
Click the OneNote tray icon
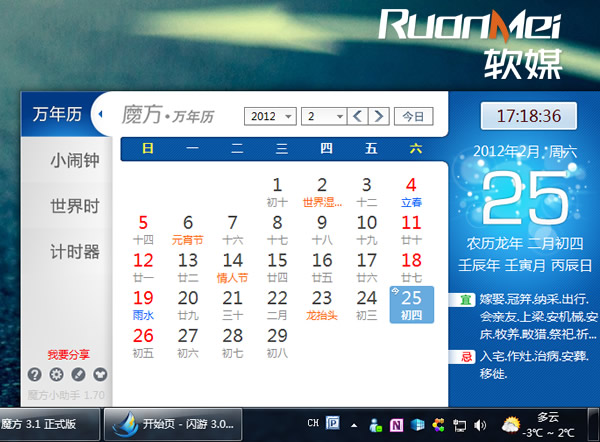point(396,425)
